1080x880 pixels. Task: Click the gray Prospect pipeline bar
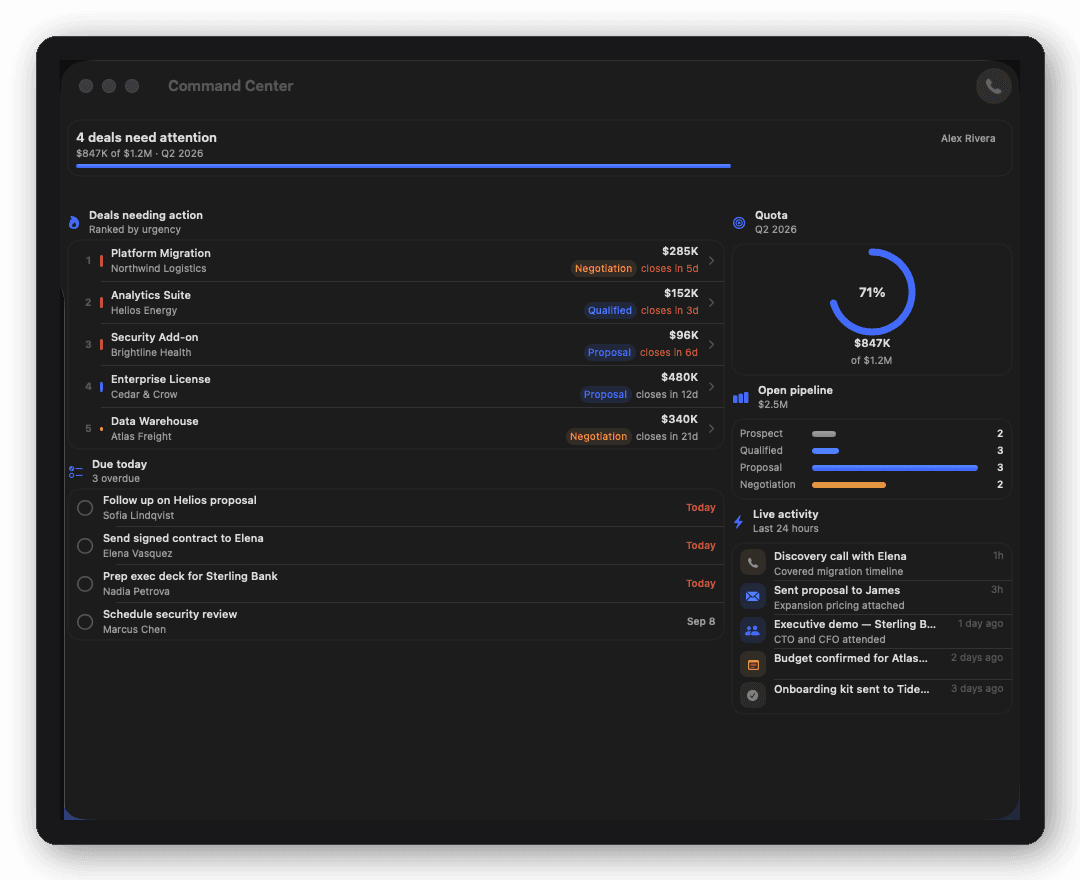coord(824,434)
